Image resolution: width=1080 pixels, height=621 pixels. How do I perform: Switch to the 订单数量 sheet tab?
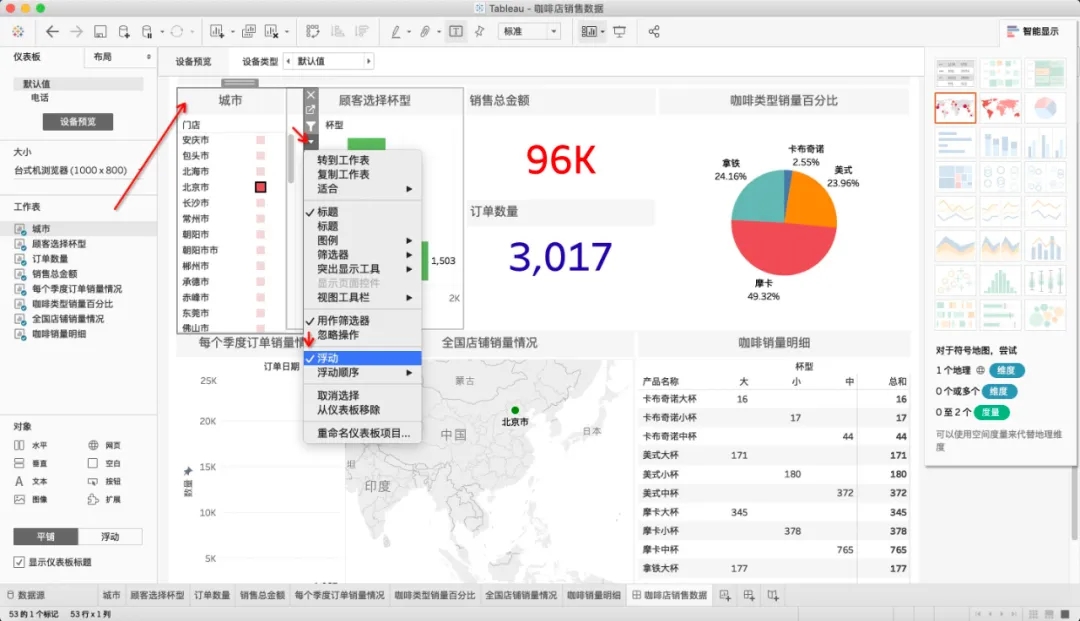pos(211,595)
